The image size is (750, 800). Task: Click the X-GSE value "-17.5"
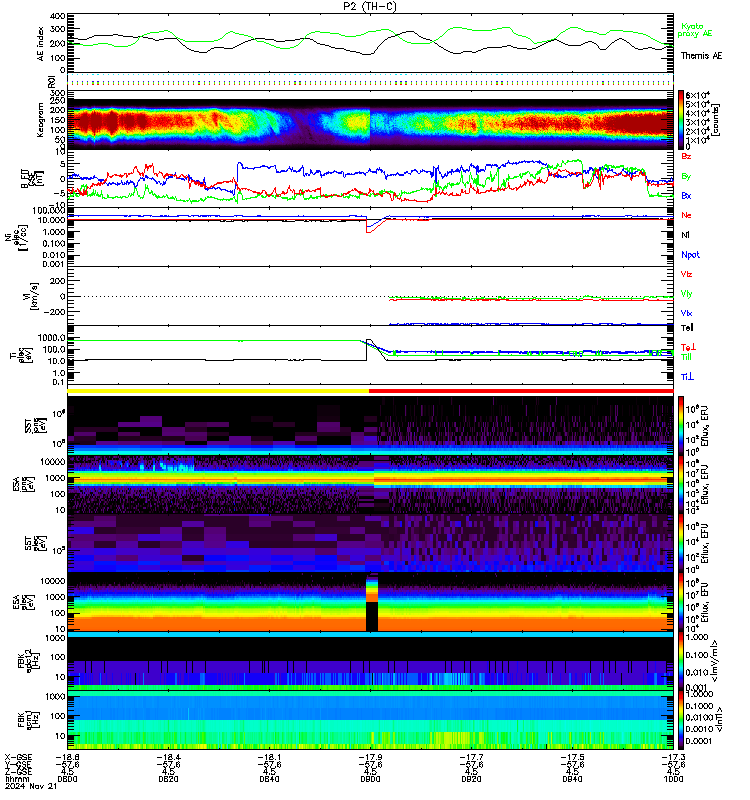[572, 757]
